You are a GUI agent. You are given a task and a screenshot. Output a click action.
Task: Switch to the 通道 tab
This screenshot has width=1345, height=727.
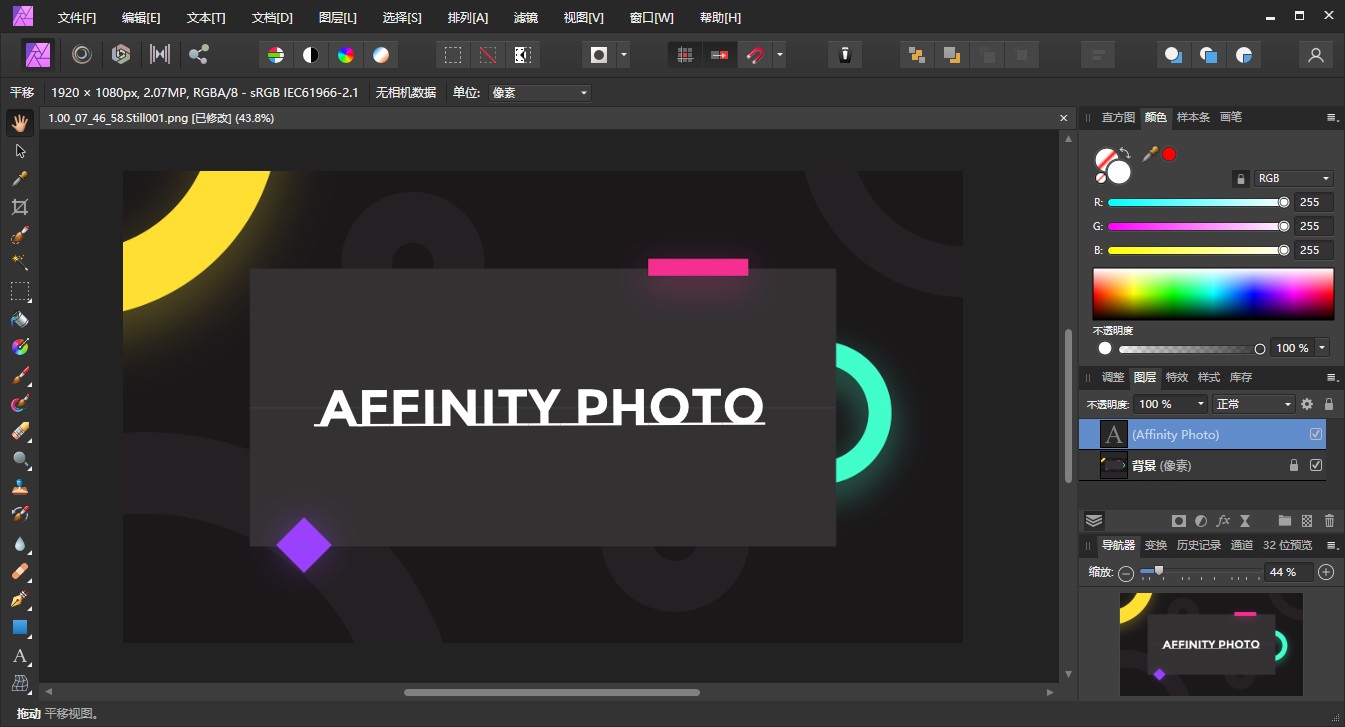[1241, 545]
